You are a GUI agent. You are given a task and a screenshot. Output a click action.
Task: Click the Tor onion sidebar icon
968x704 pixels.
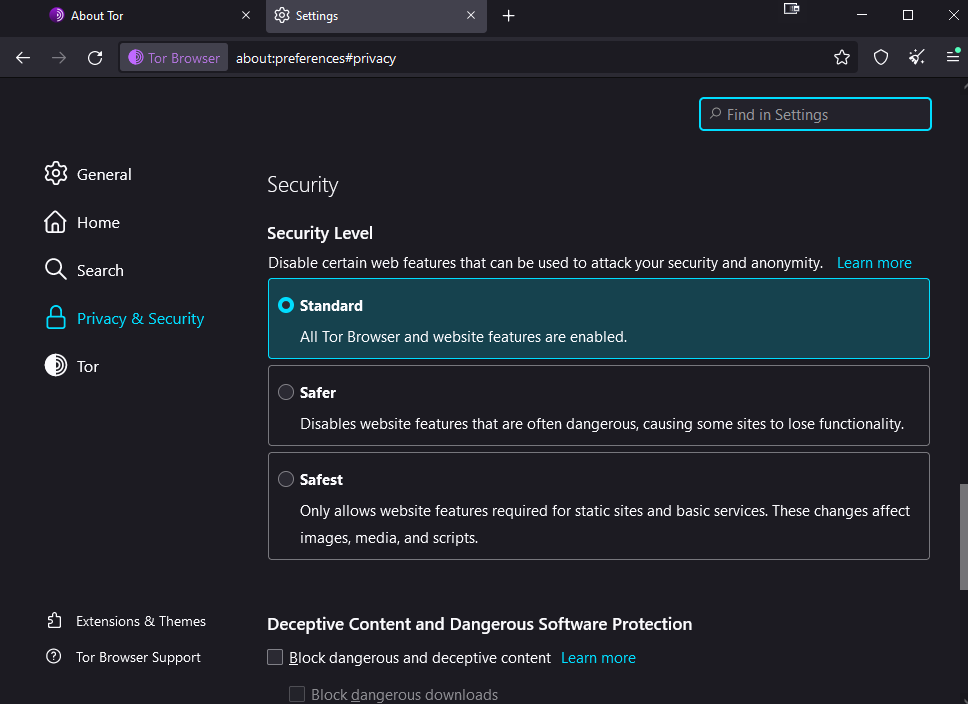point(56,365)
